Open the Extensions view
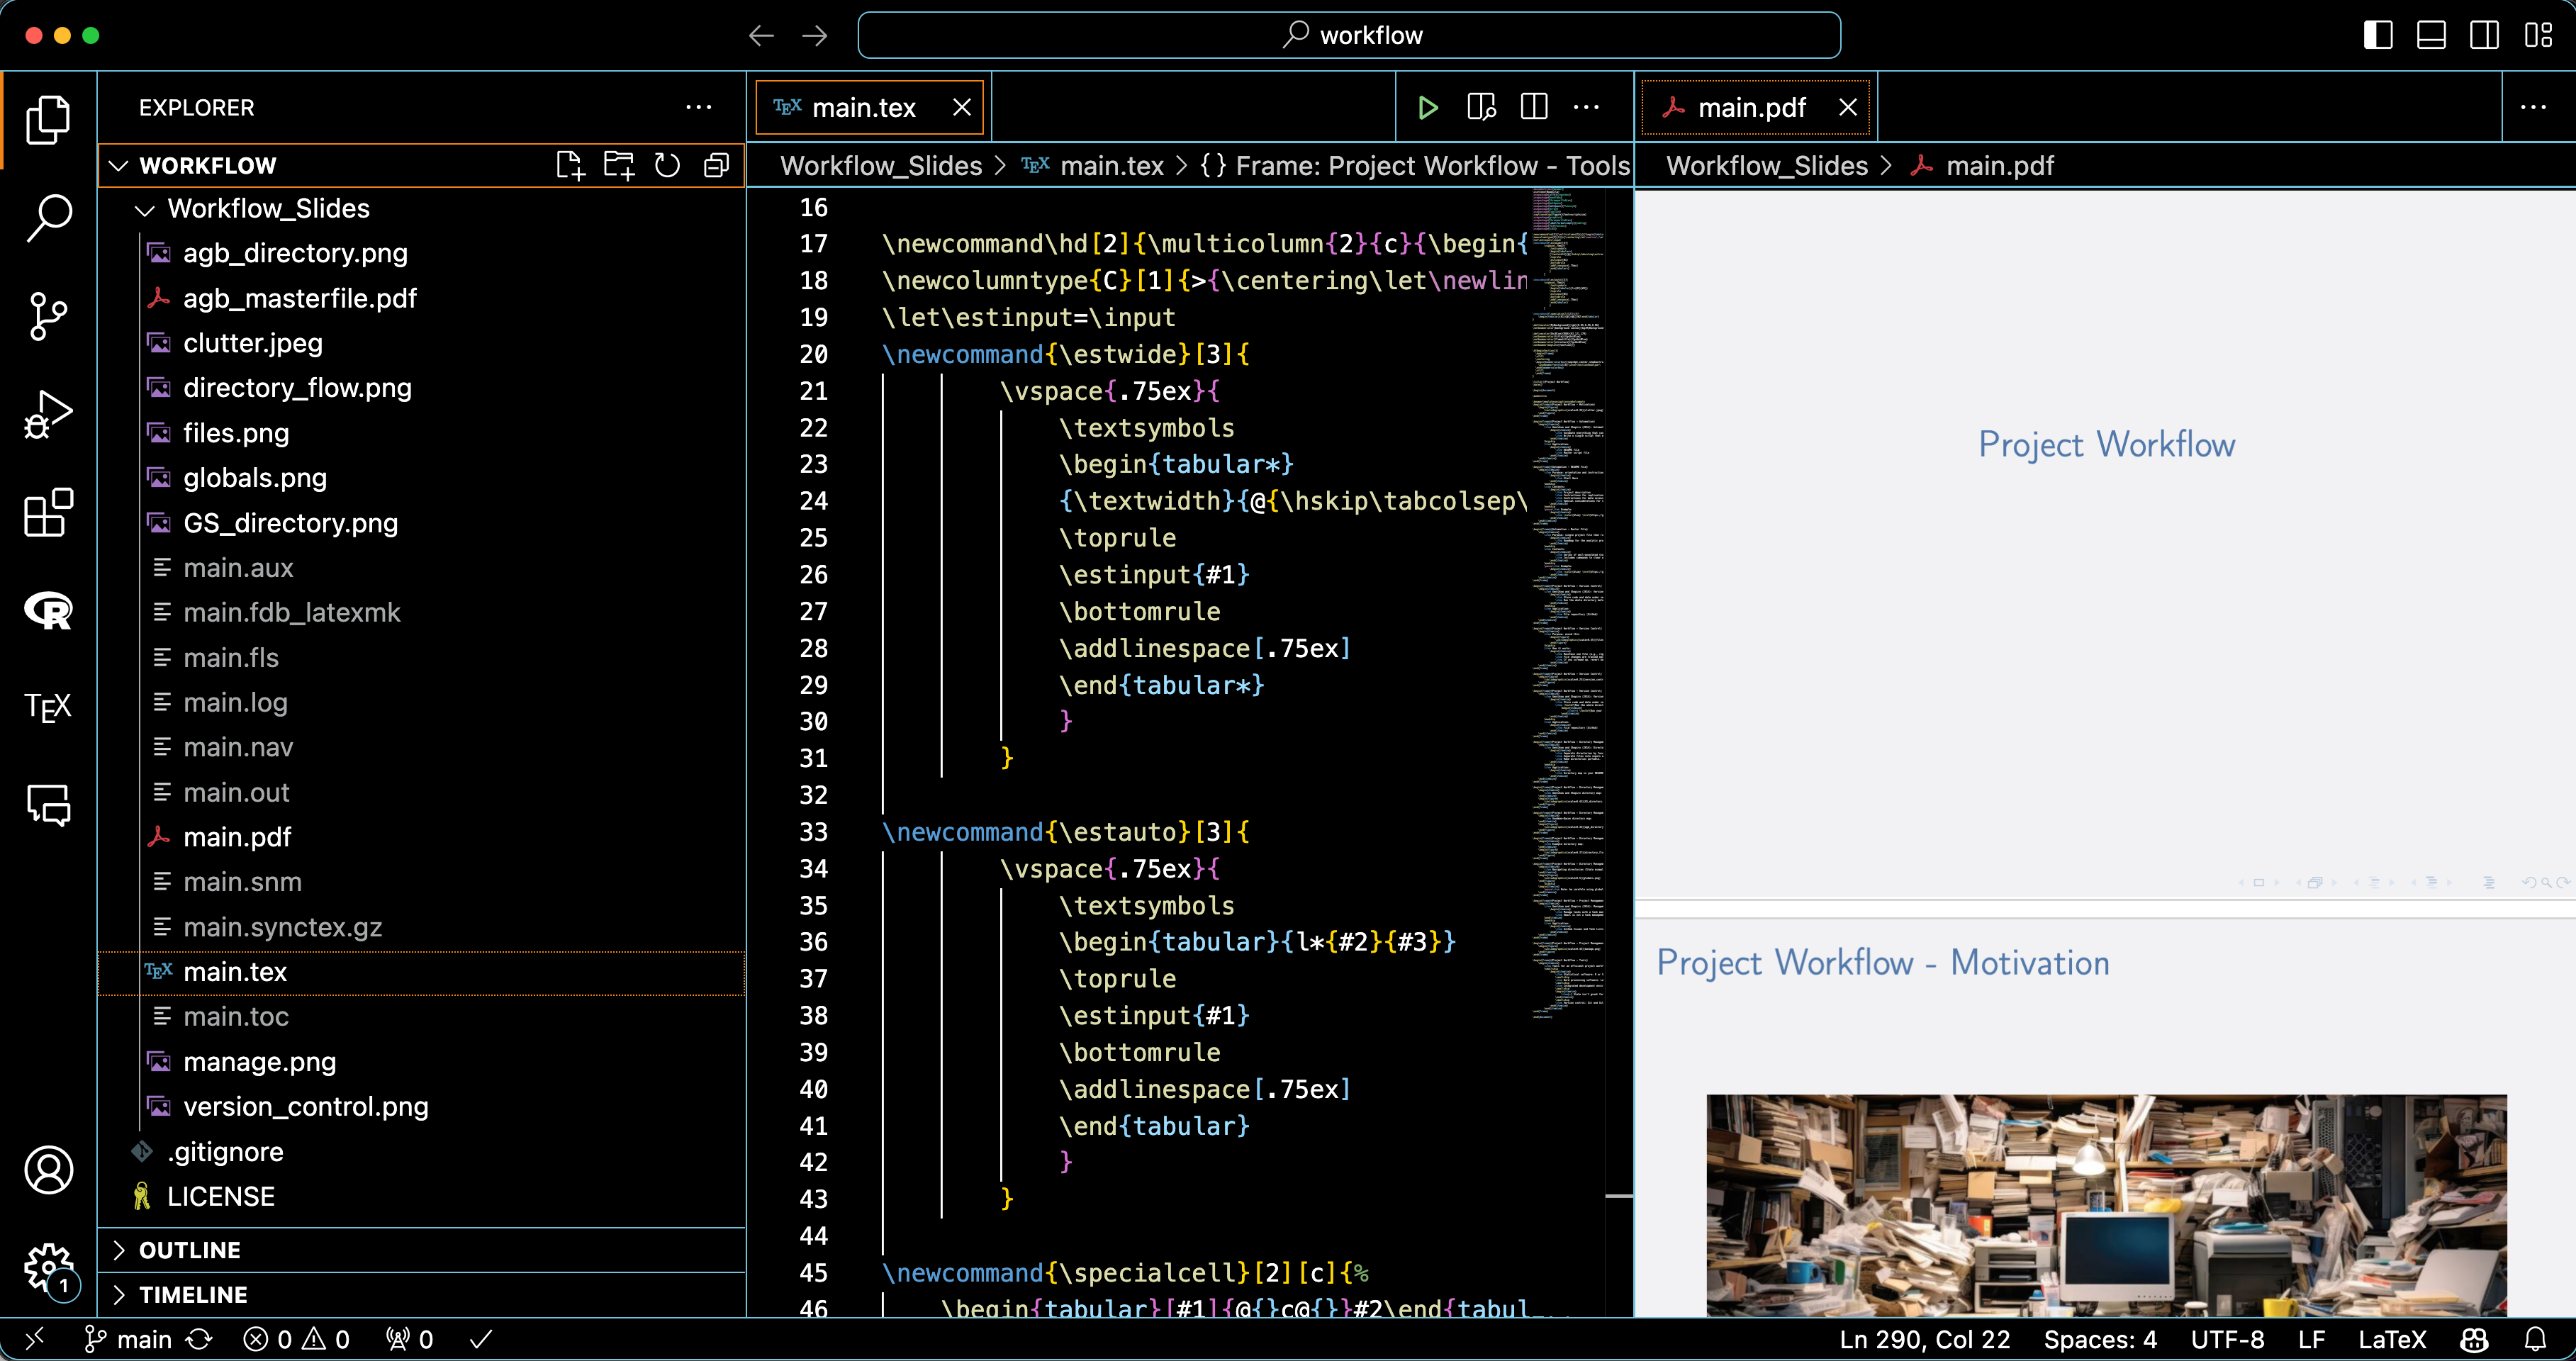This screenshot has height=1361, width=2576. (48, 512)
